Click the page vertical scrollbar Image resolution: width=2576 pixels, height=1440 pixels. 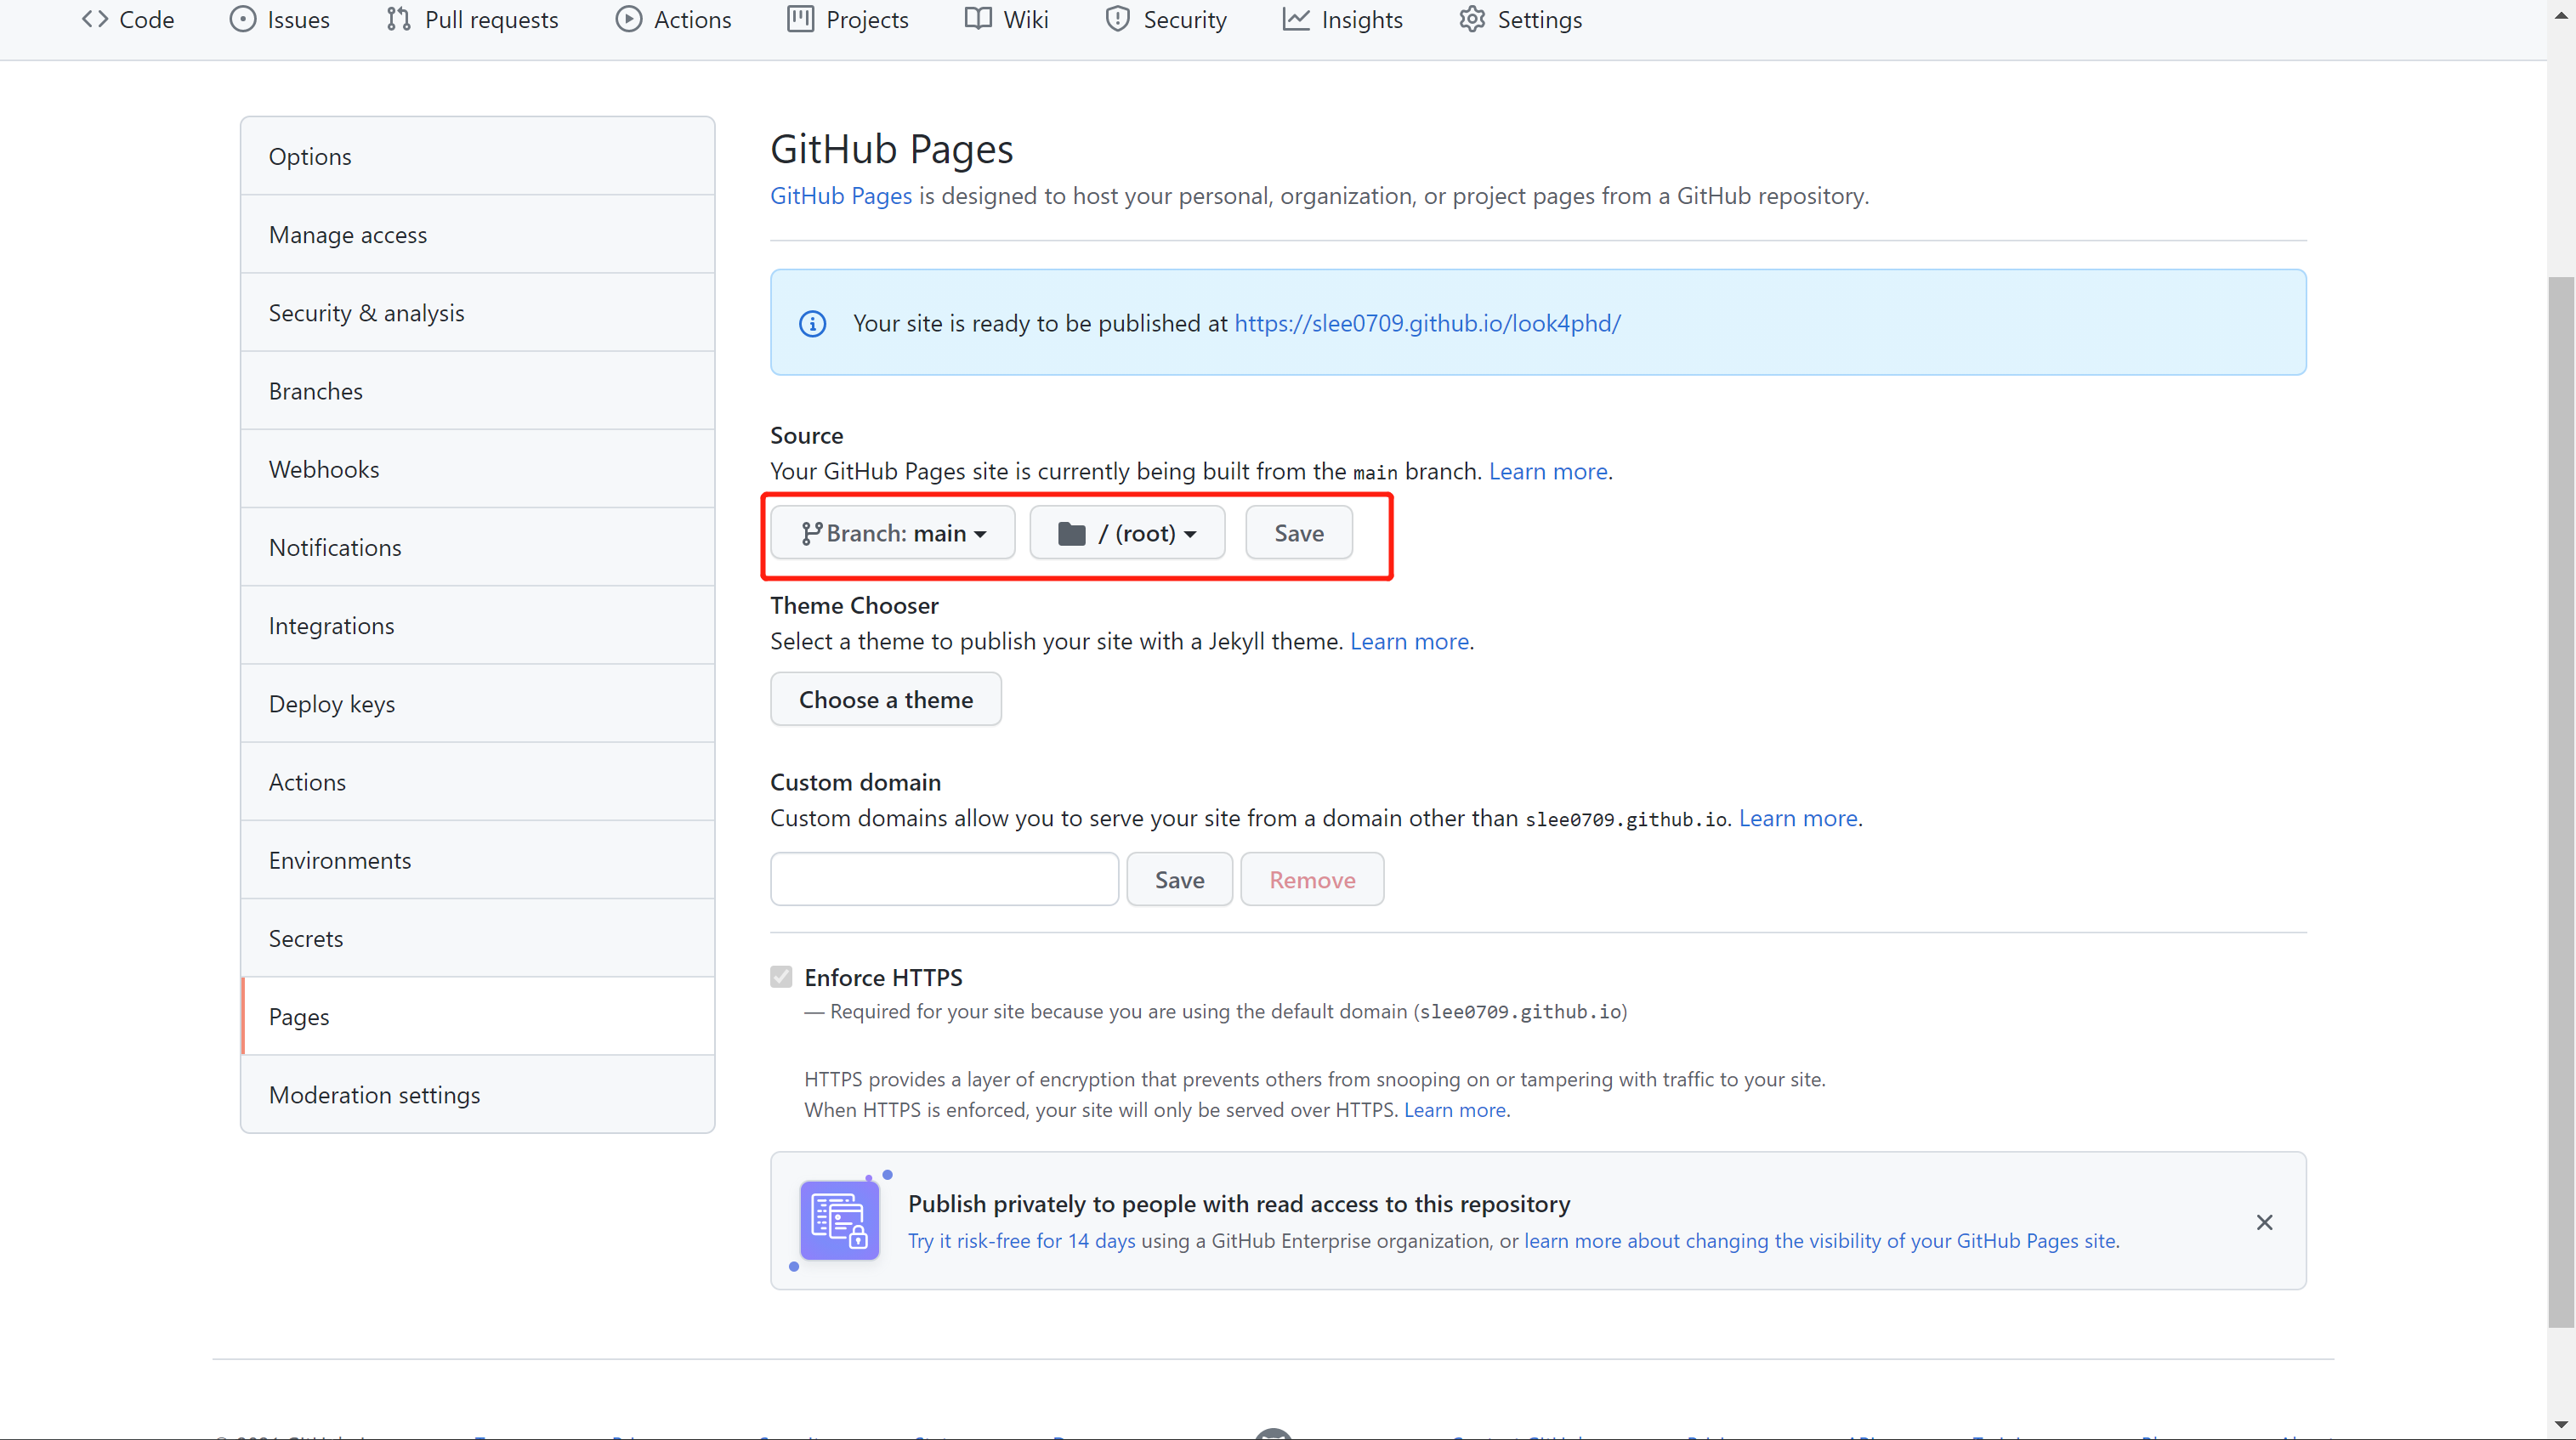coord(2561,800)
